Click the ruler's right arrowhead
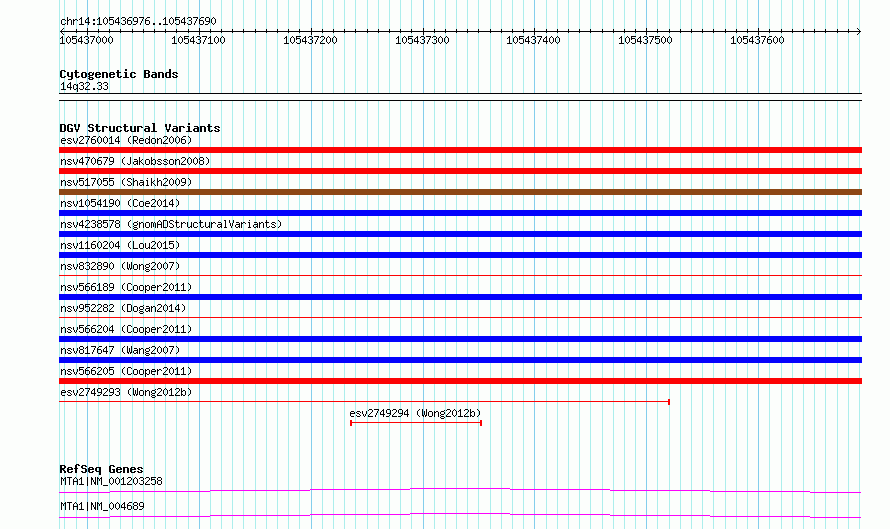 (x=859, y=31)
